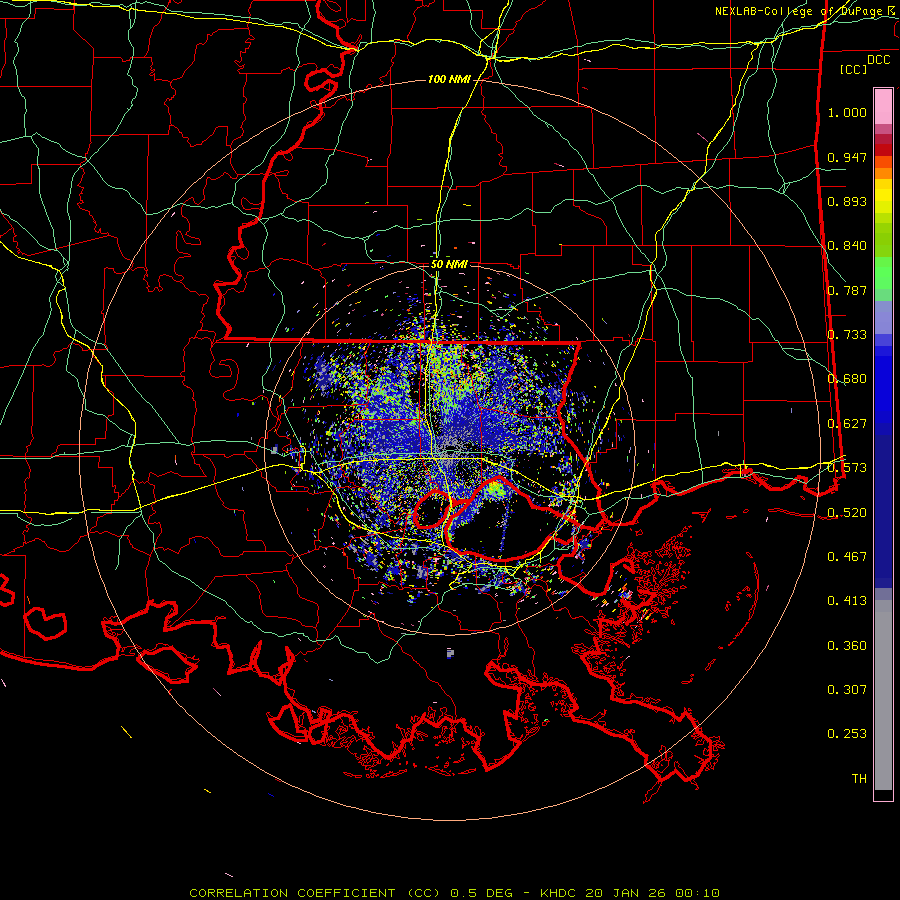The image size is (900, 900).
Task: Click CORRELATION COEFFICIENT (CC) caption text
Action: pyautogui.click(x=315, y=893)
